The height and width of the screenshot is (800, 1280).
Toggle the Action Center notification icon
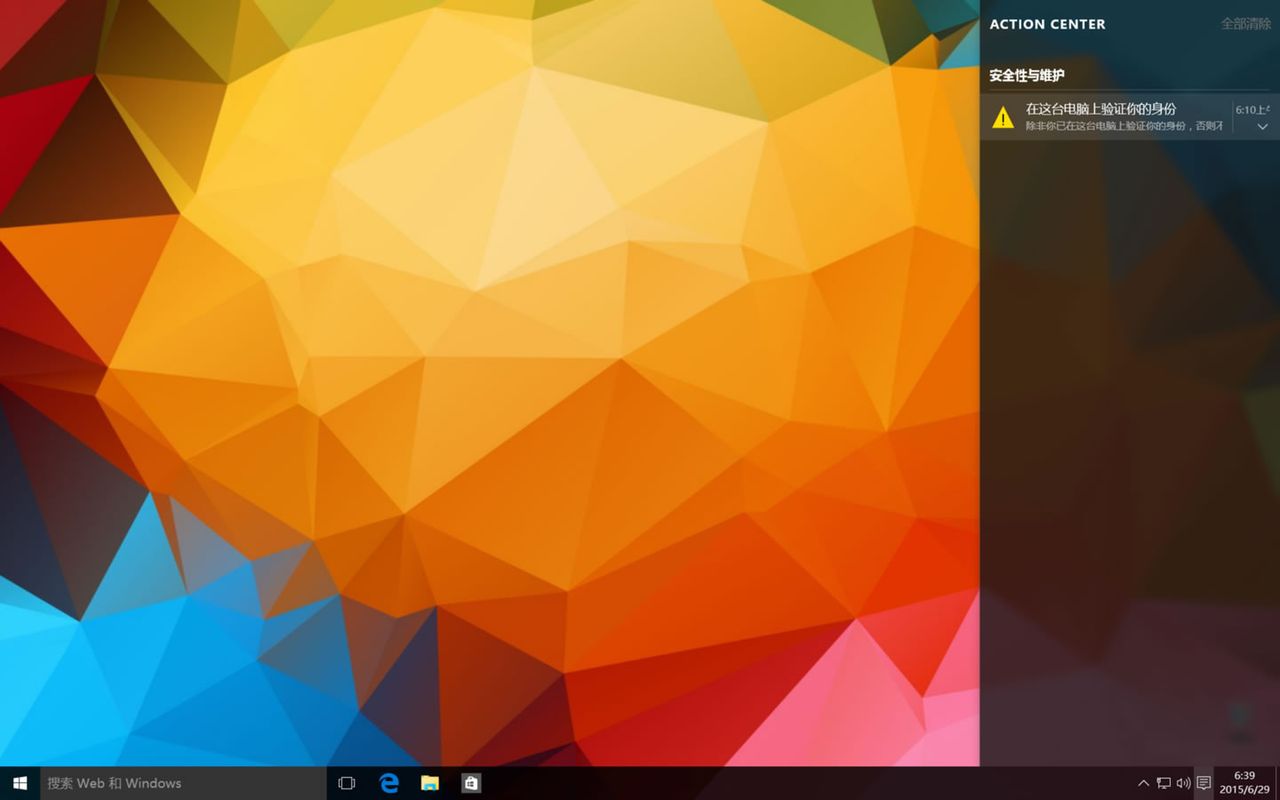(x=1204, y=783)
